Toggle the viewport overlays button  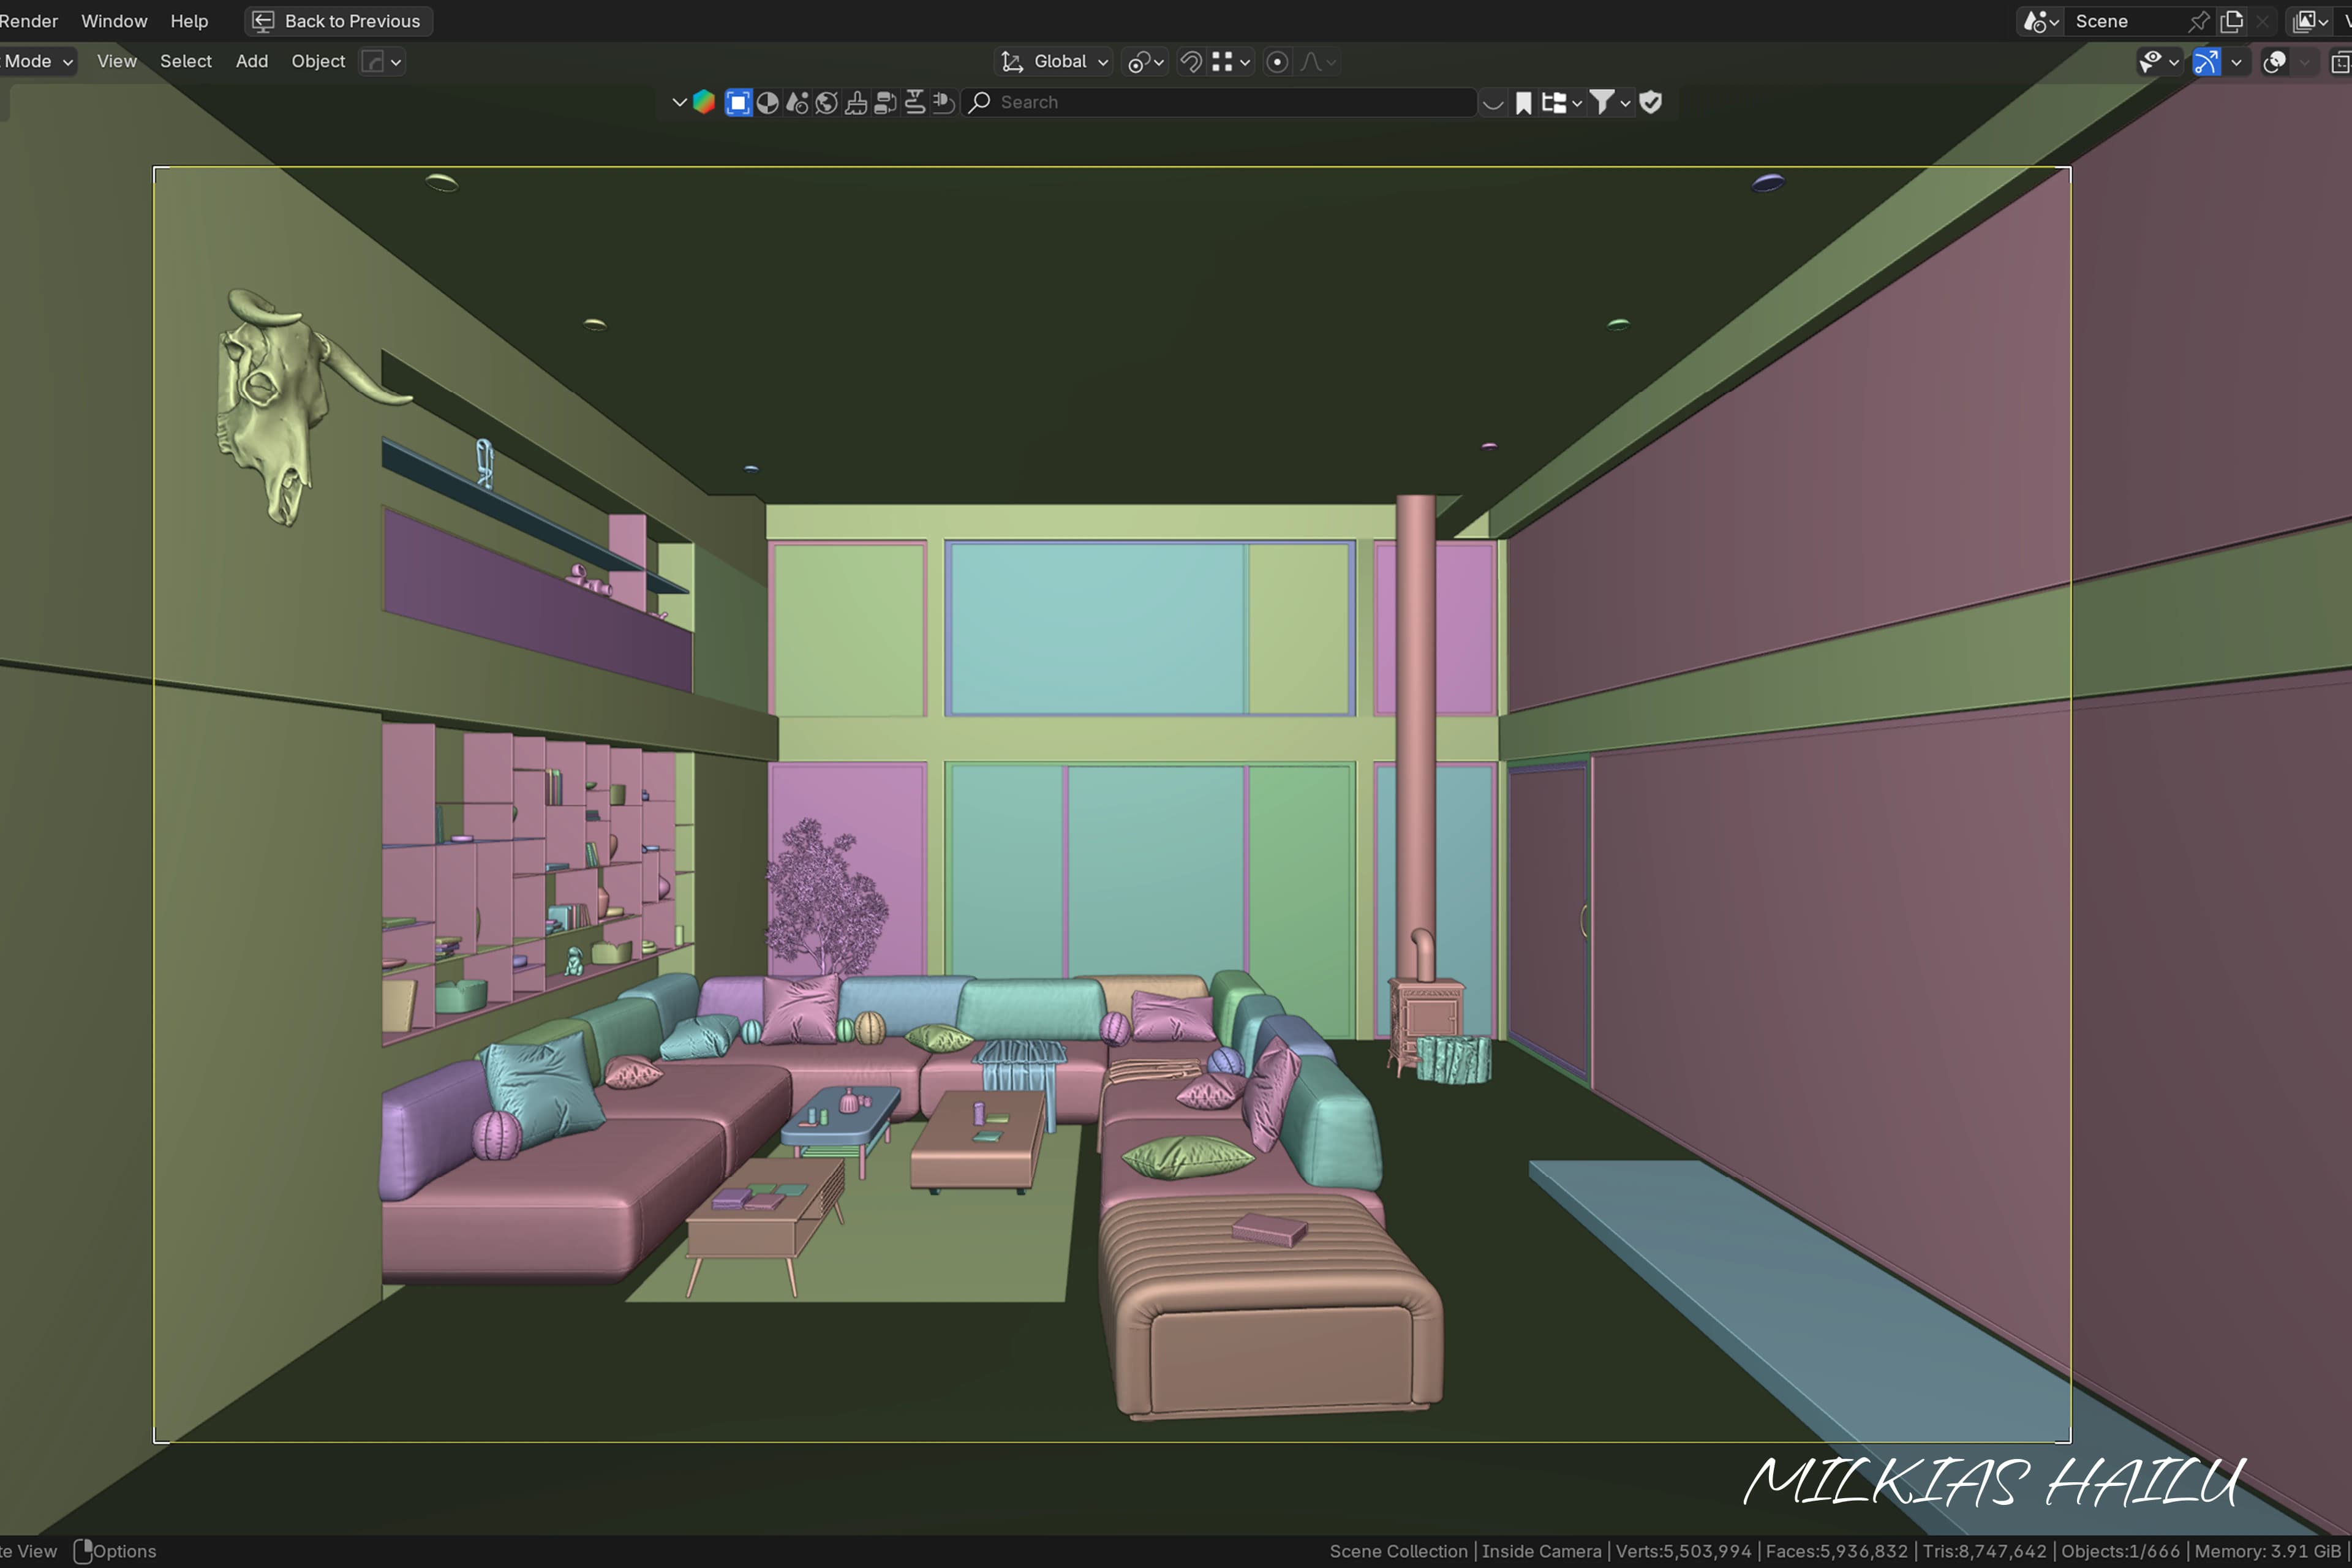click(x=2274, y=62)
